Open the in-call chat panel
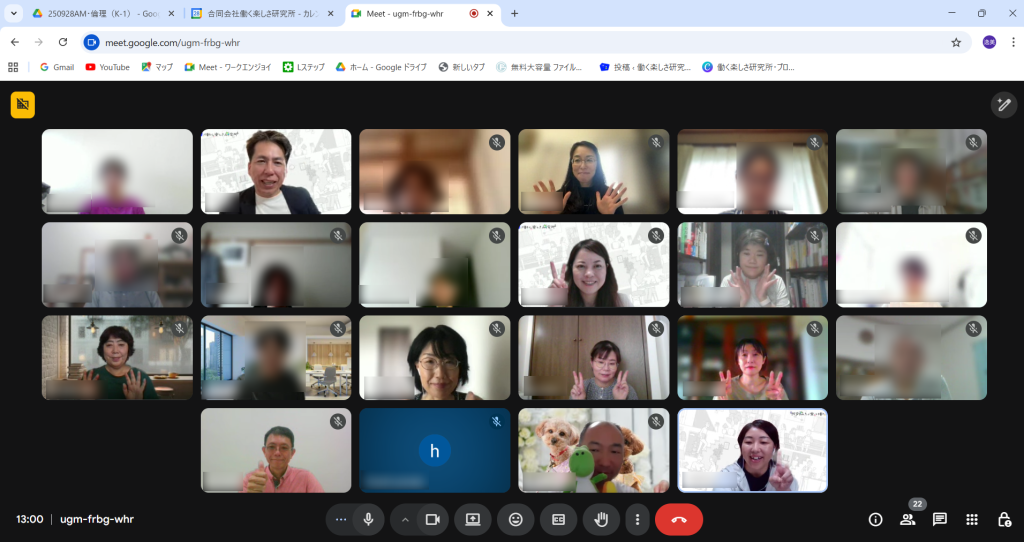Image resolution: width=1024 pixels, height=542 pixels. click(940, 519)
